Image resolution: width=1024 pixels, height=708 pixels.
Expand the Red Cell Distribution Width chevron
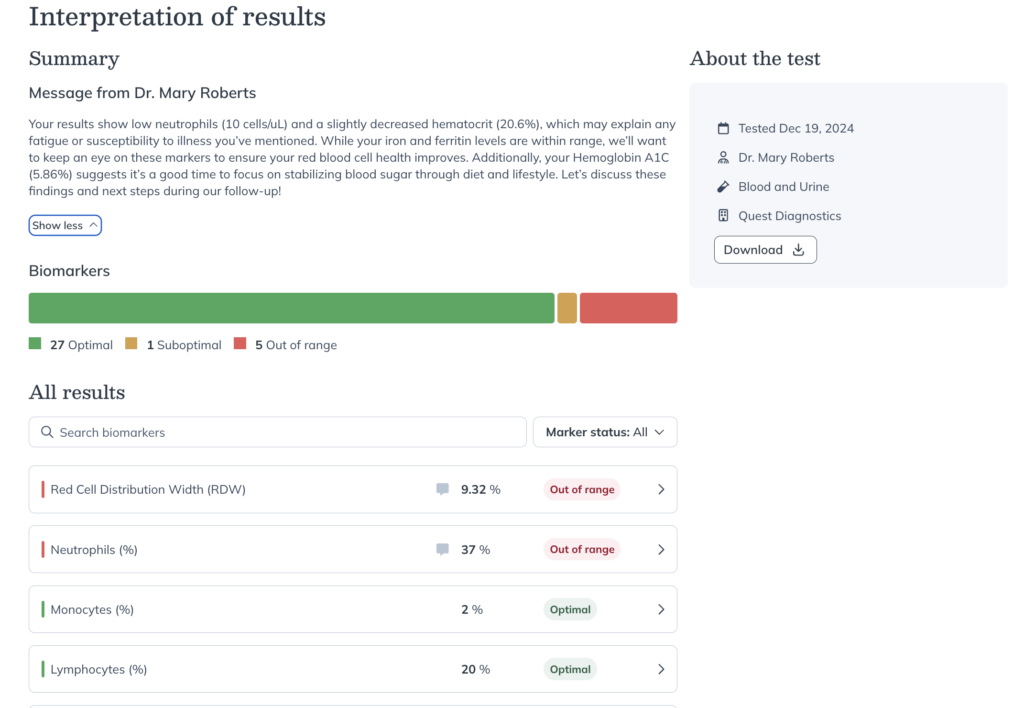[660, 490]
